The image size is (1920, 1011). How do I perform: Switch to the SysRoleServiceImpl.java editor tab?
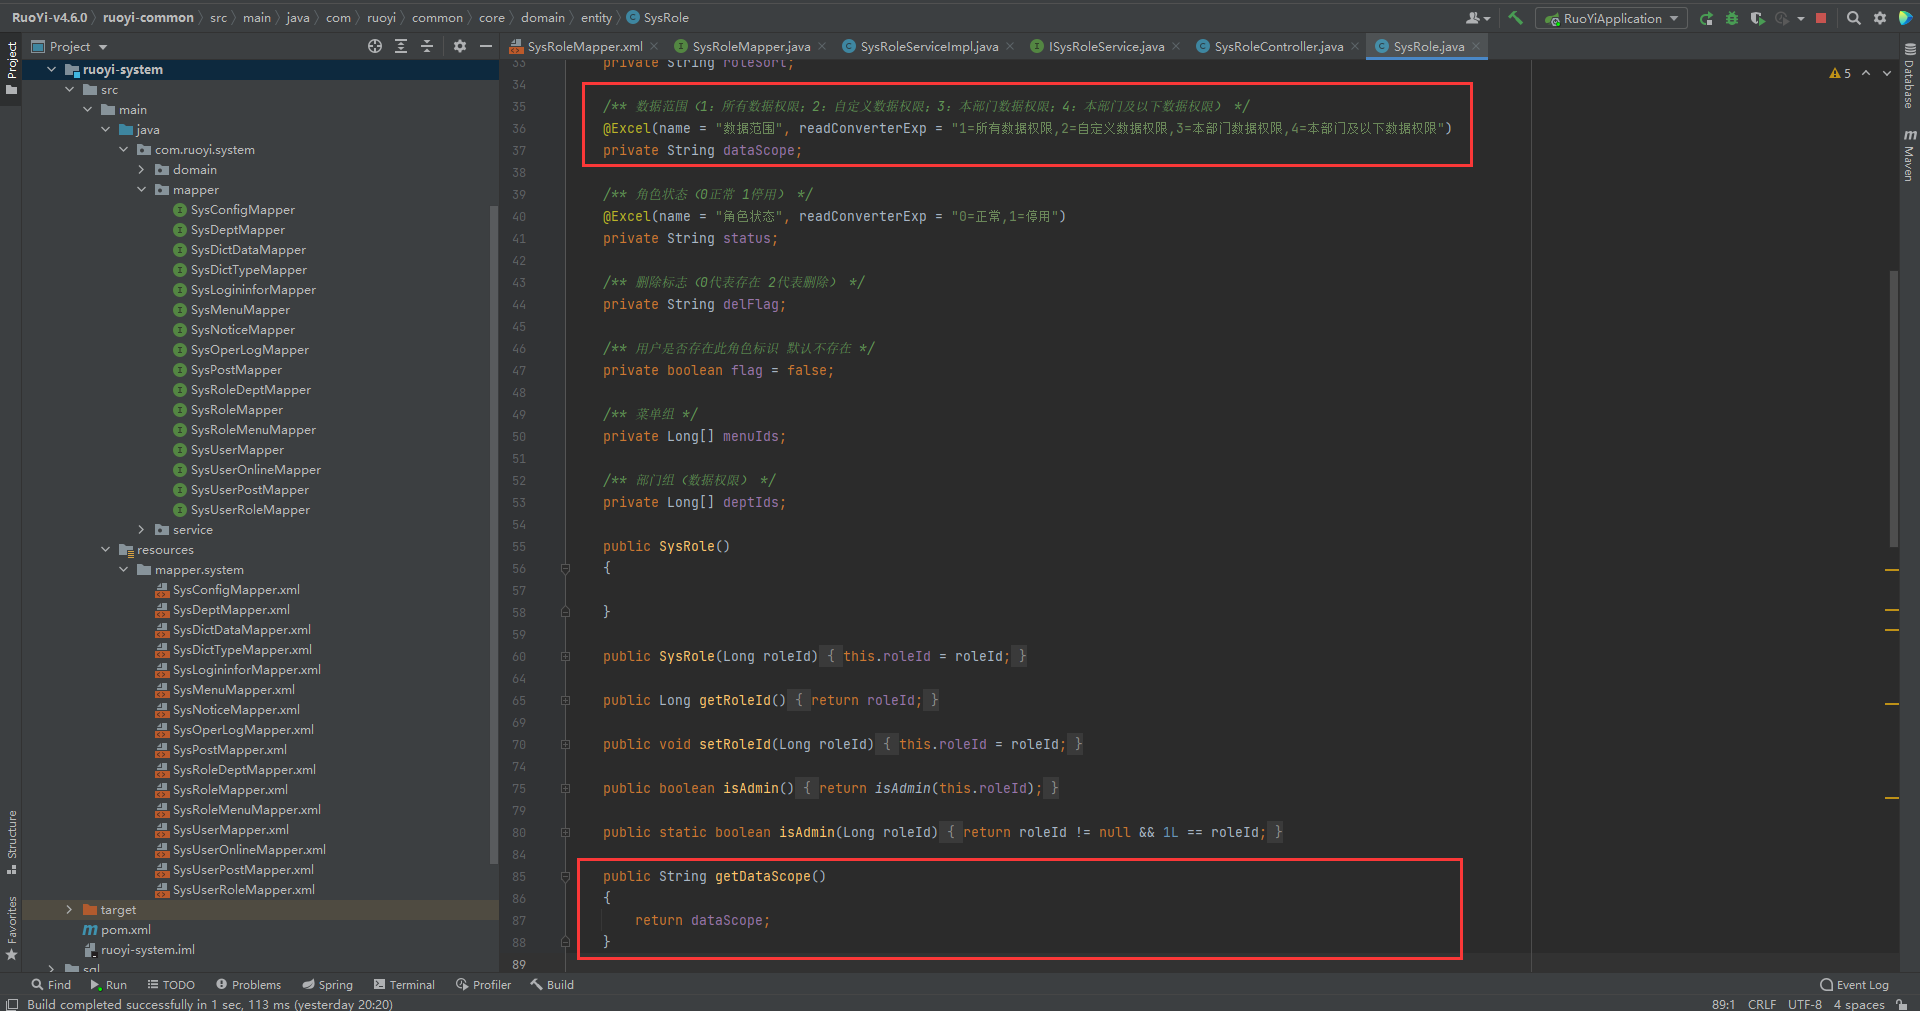point(929,46)
